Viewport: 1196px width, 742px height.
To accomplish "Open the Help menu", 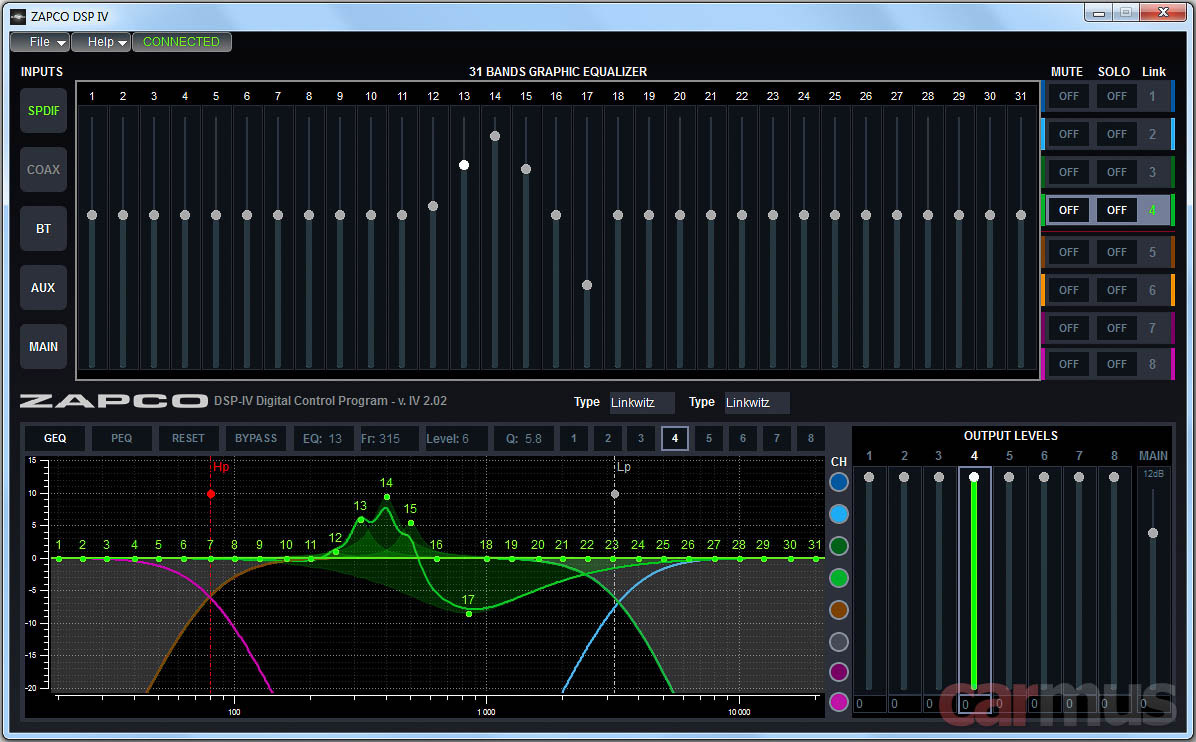I will pyautogui.click(x=101, y=42).
